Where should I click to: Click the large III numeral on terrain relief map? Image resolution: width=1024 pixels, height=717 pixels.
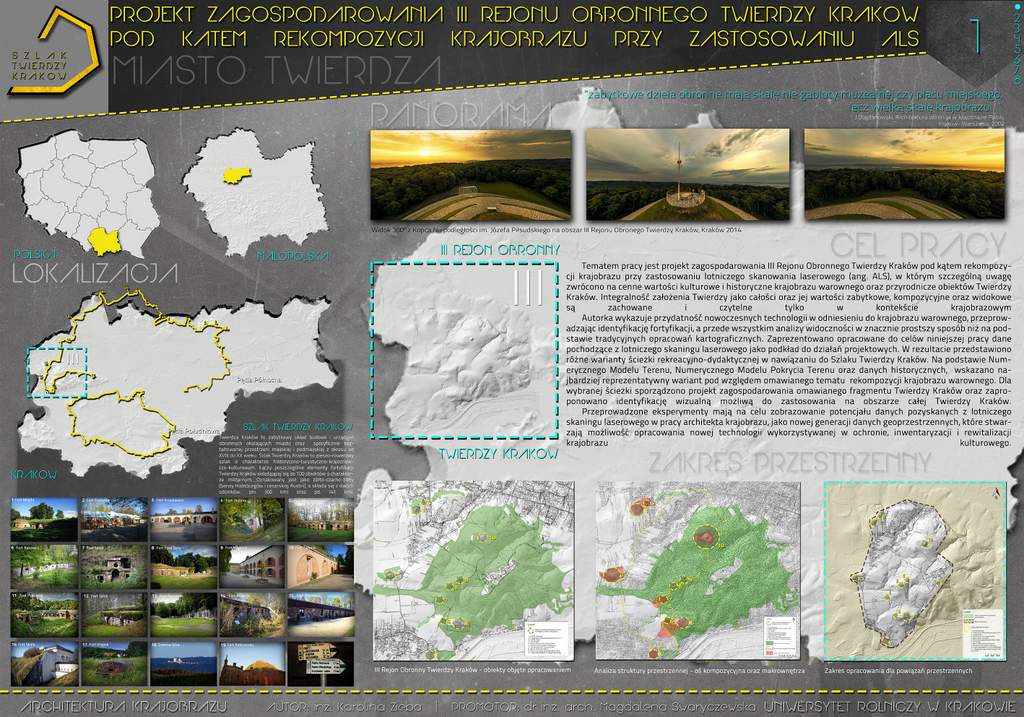pos(527,285)
